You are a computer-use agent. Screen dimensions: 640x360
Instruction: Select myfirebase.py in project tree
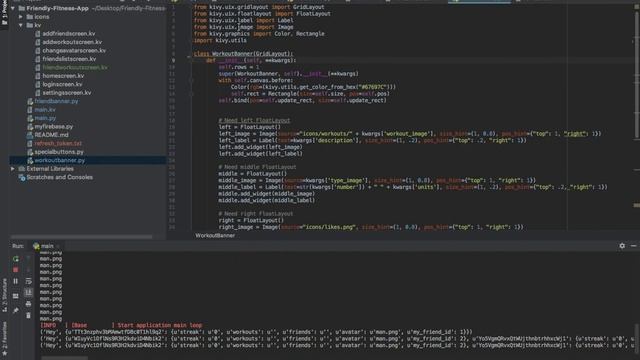tap(53, 127)
